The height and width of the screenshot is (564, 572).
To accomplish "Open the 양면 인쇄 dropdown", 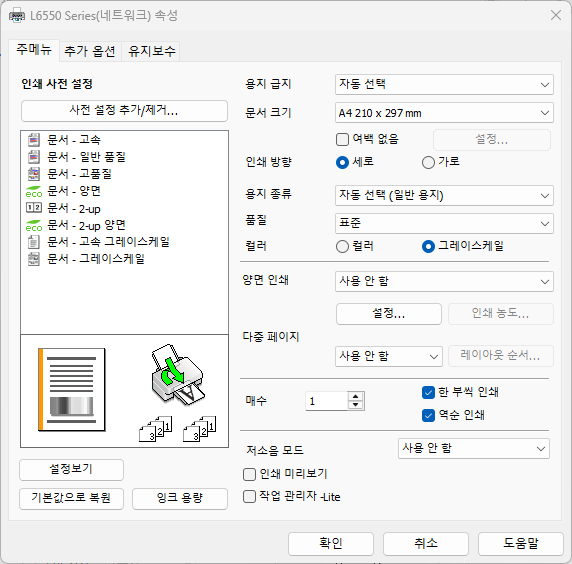I will 444,282.
